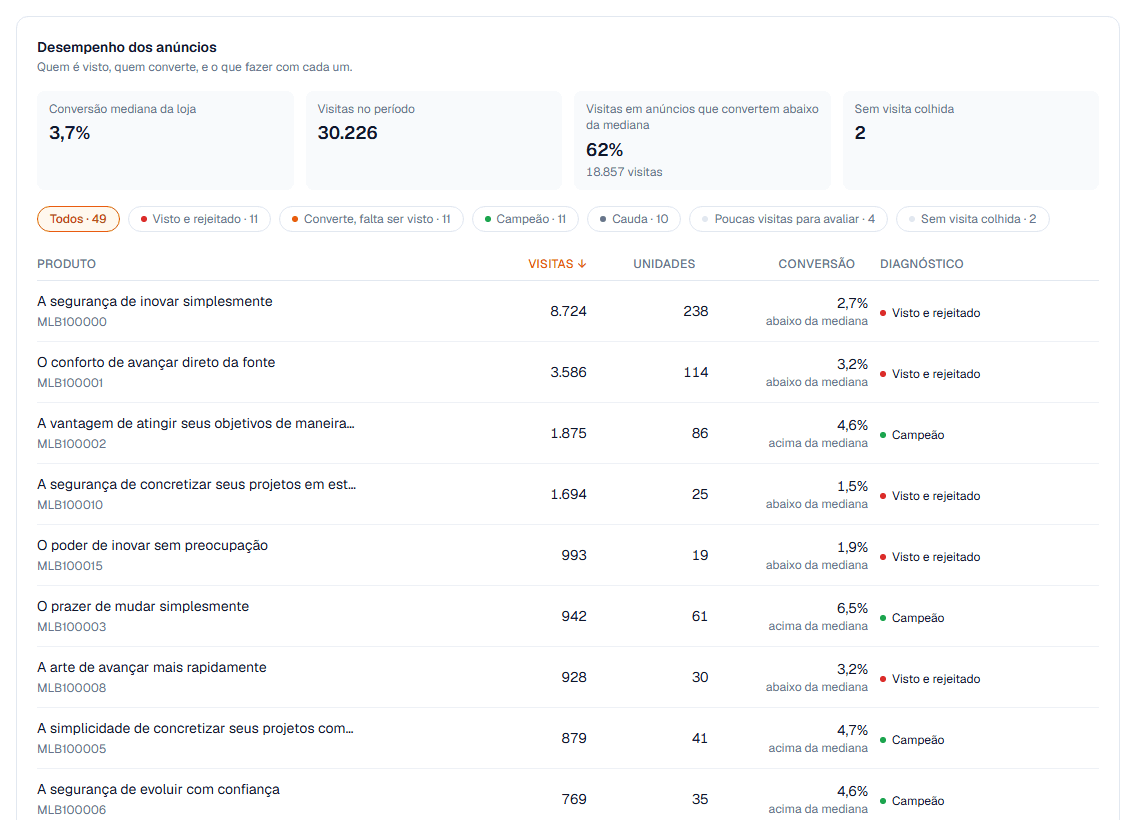Click the visits value 8.724
Image resolution: width=1136 pixels, height=820 pixels.
pyautogui.click(x=568, y=311)
